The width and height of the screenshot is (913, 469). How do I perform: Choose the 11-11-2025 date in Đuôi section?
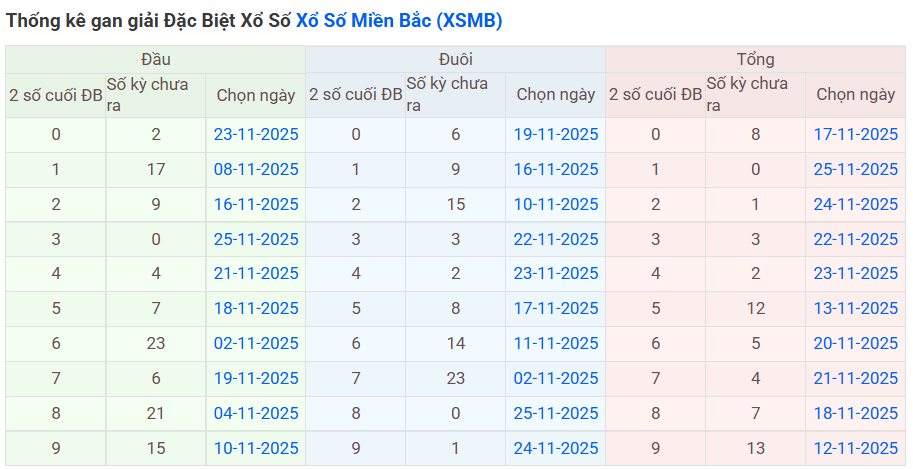556,343
